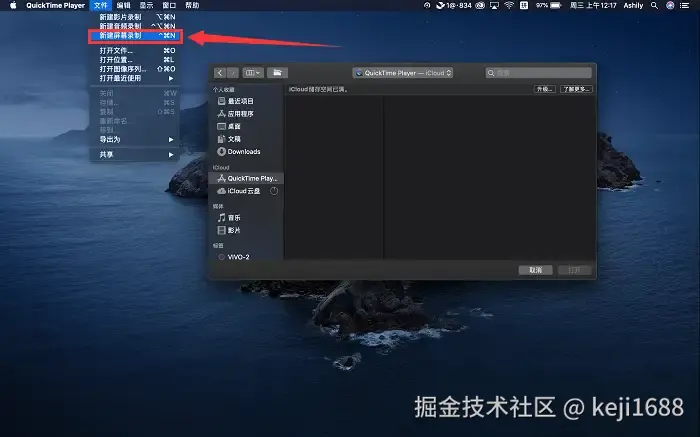
Task: Click the leftmost circular status menu bar icon
Action: [x=427, y=5]
